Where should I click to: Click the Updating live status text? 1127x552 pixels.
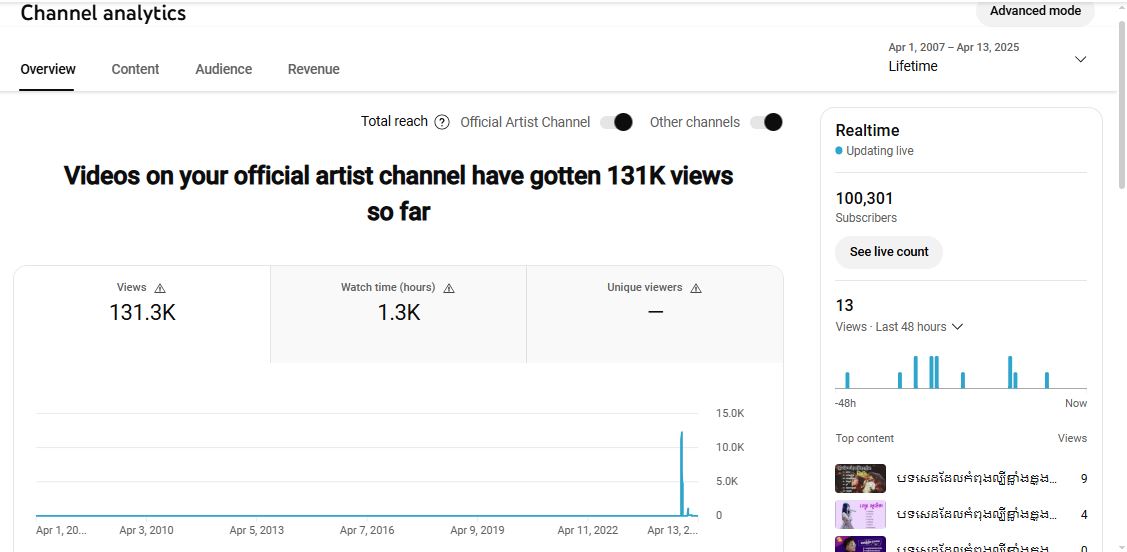[879, 151]
